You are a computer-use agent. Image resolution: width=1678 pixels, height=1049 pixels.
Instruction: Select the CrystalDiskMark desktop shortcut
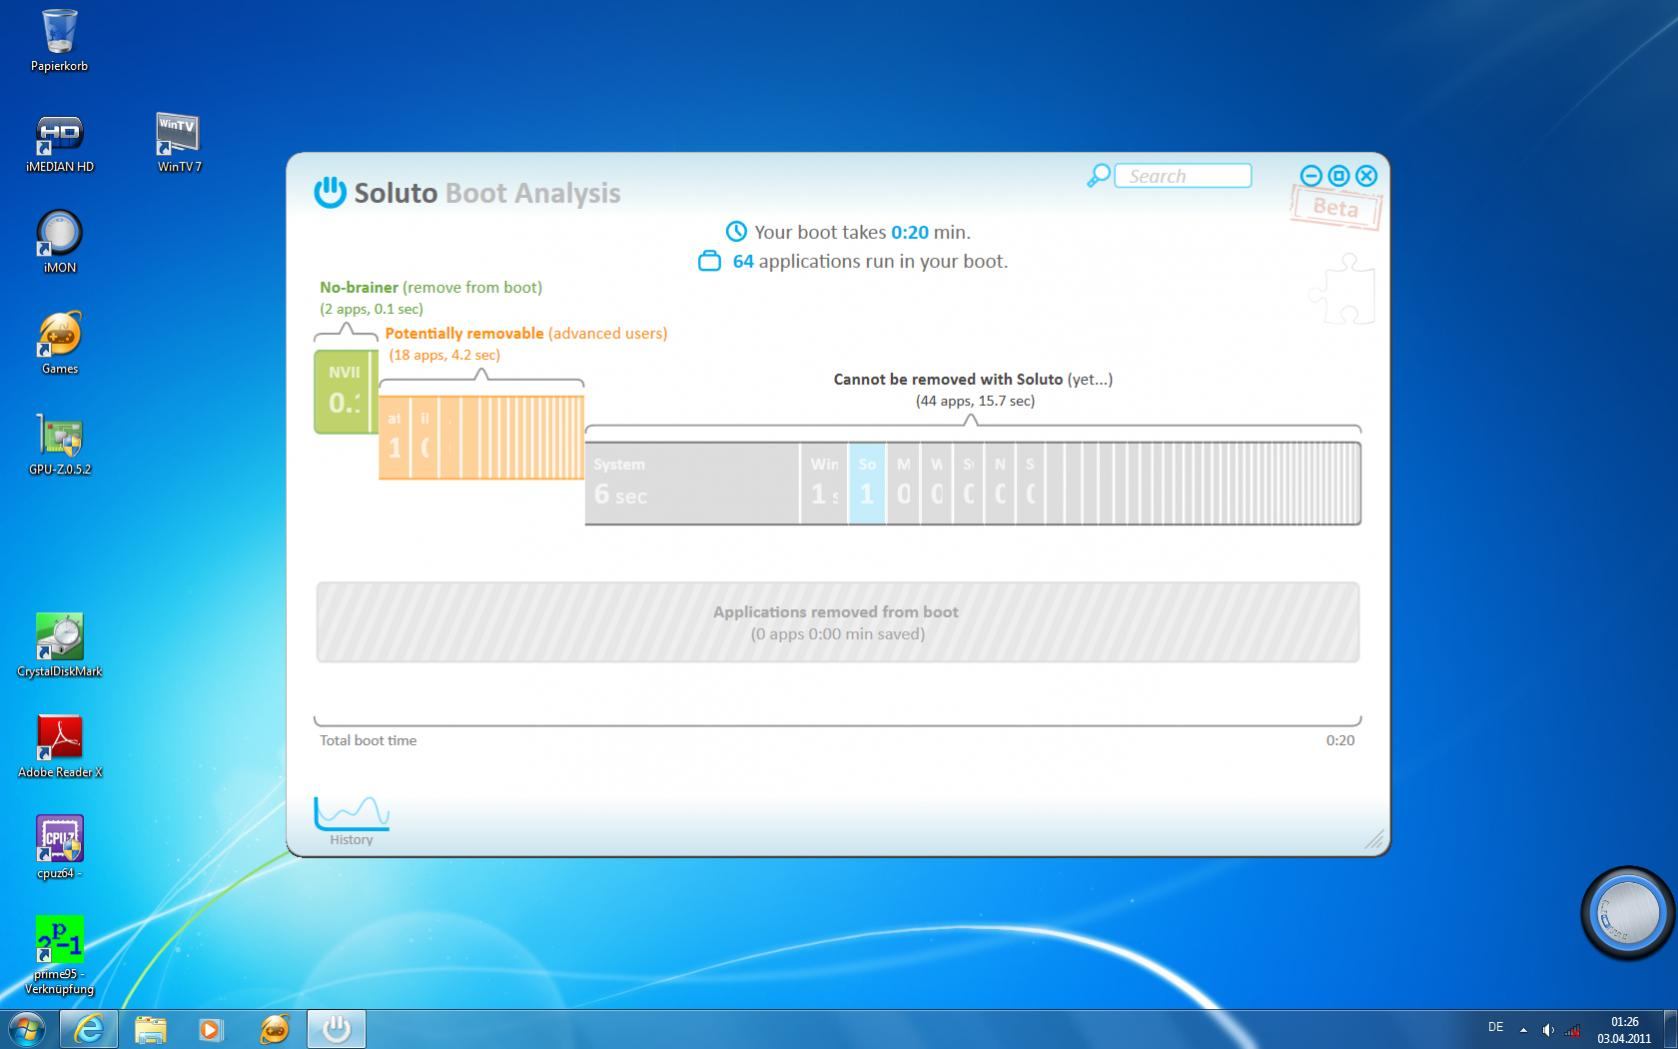[59, 646]
